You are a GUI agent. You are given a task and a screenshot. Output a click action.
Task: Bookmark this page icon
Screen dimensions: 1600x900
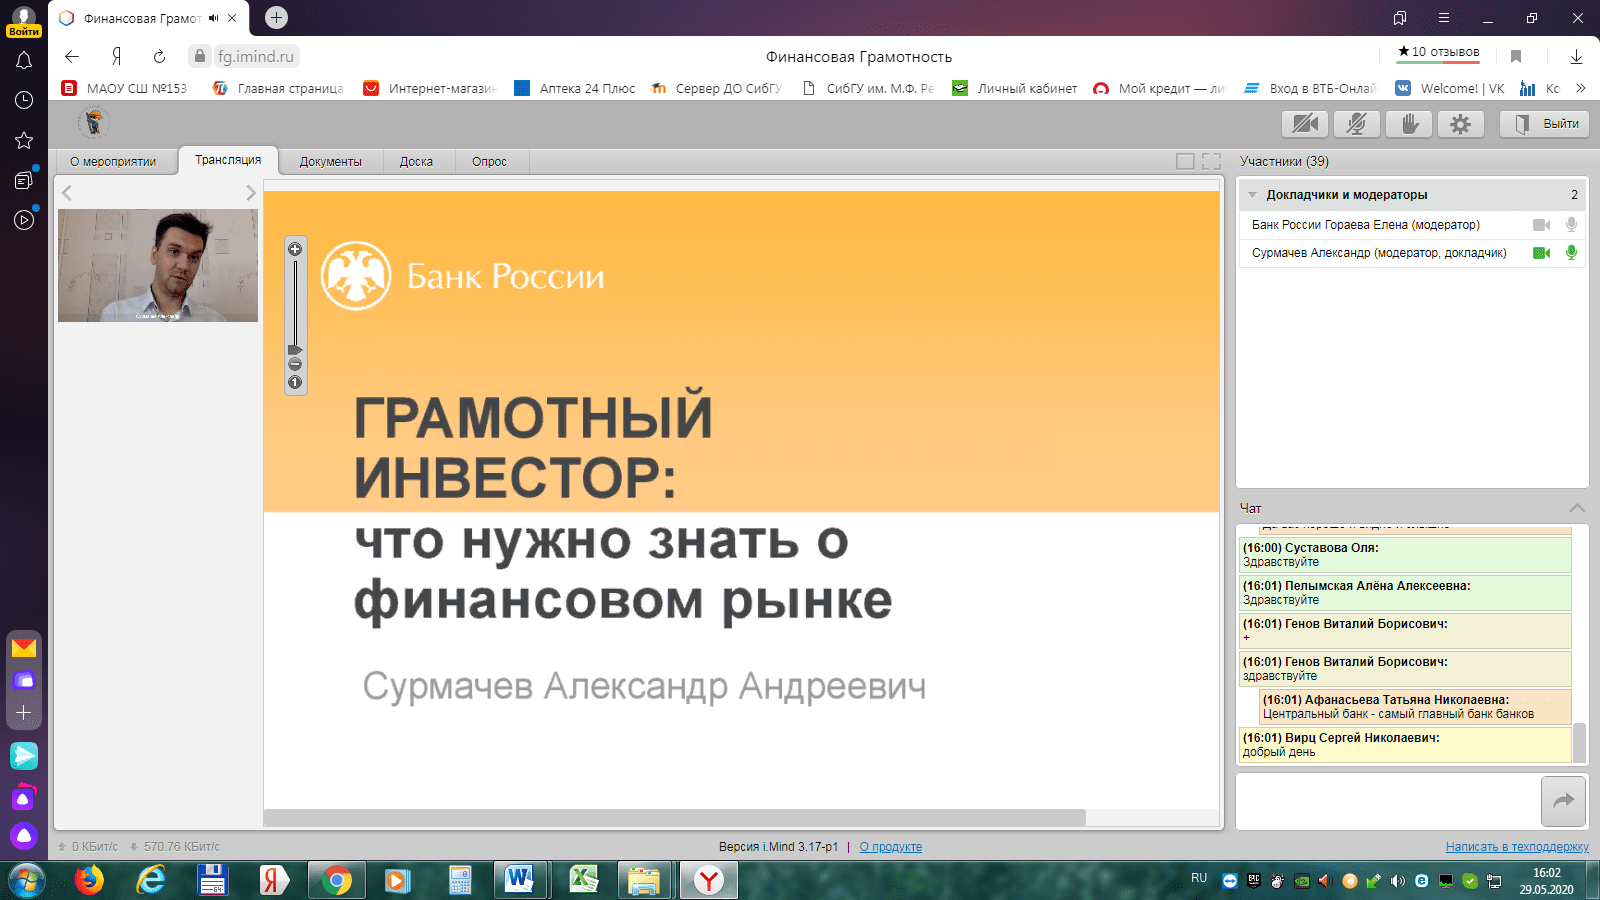tap(1516, 57)
